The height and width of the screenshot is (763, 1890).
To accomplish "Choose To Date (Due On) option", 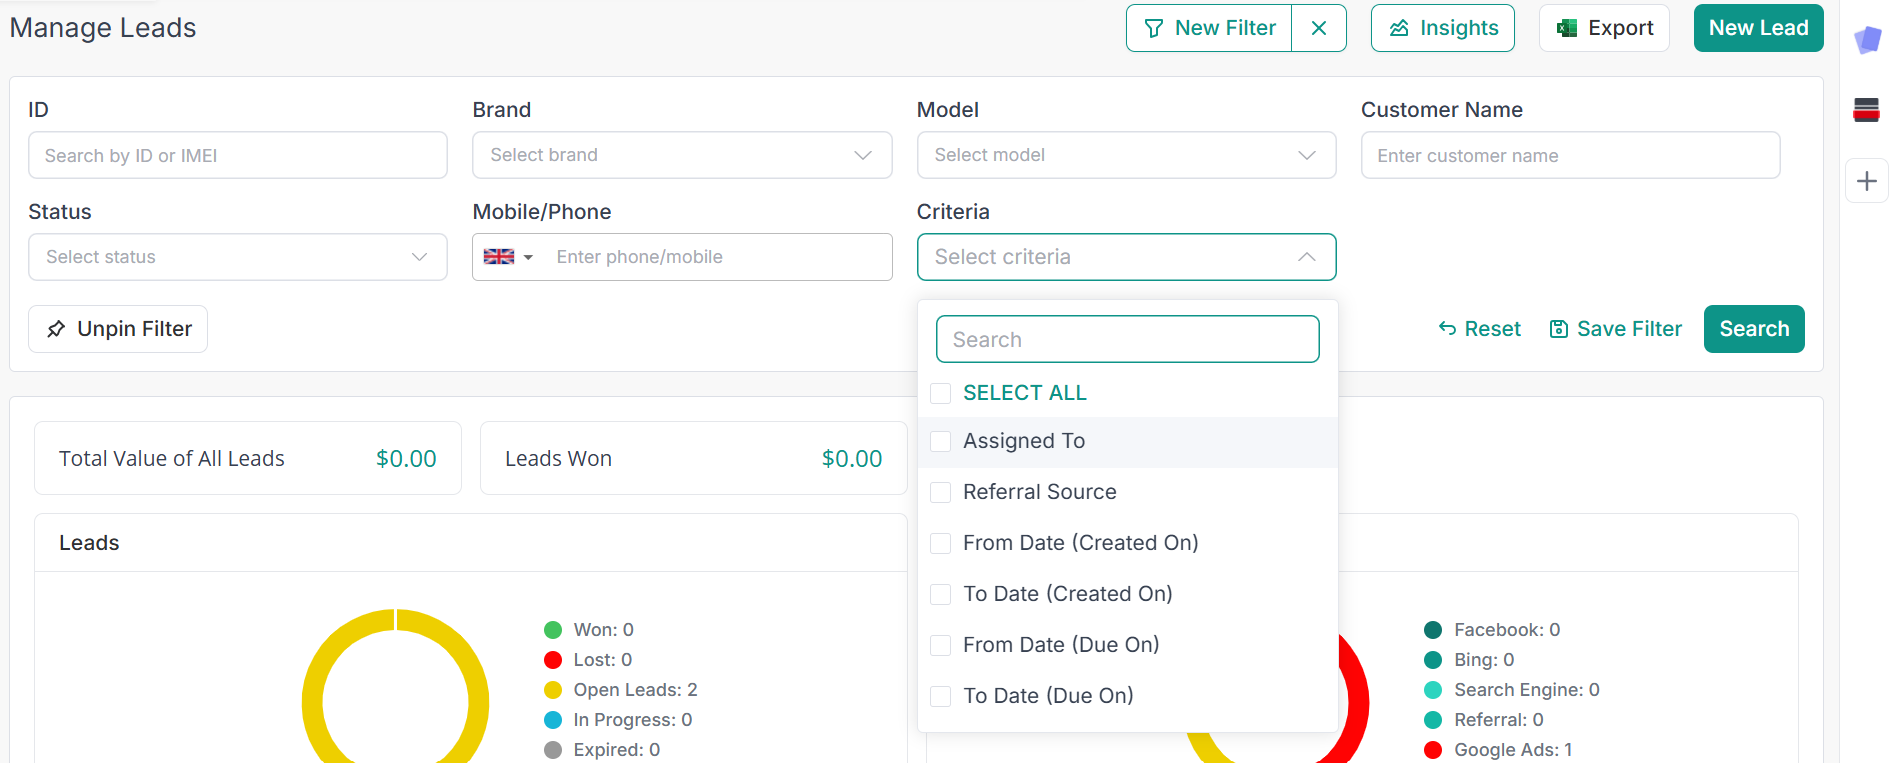I will [x=1048, y=696].
